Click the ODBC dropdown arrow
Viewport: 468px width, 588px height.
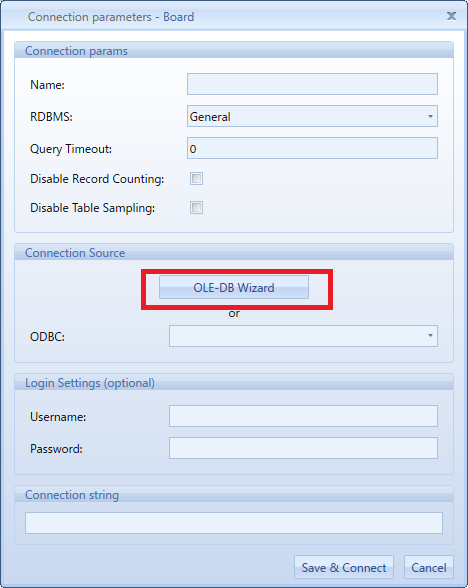tap(430, 336)
